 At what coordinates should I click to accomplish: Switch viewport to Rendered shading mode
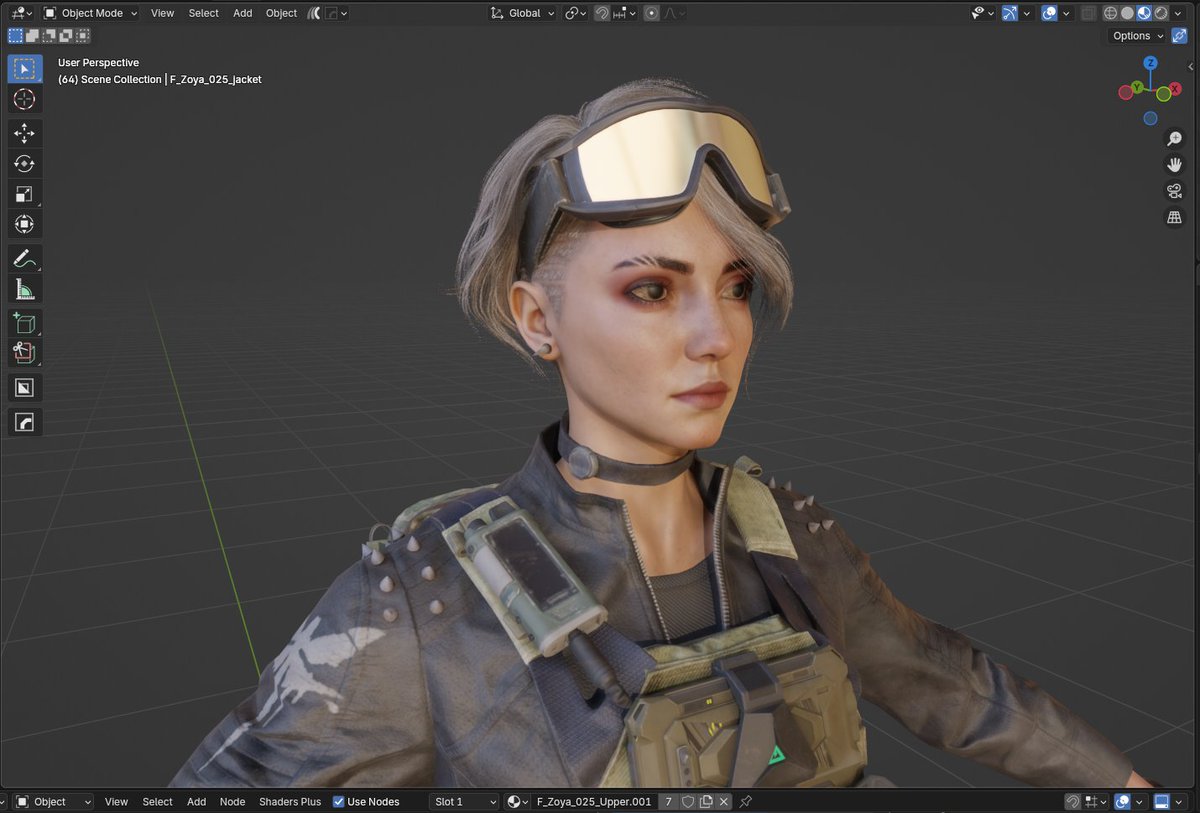pyautogui.click(x=1161, y=12)
